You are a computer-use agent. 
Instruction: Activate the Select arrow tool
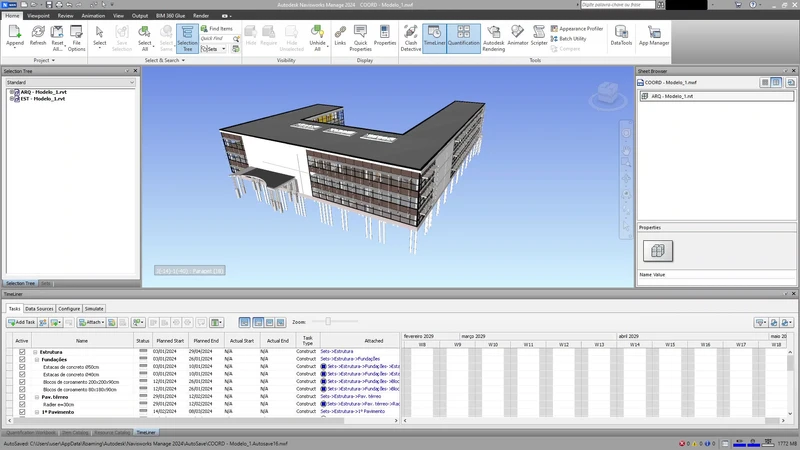click(x=99, y=37)
